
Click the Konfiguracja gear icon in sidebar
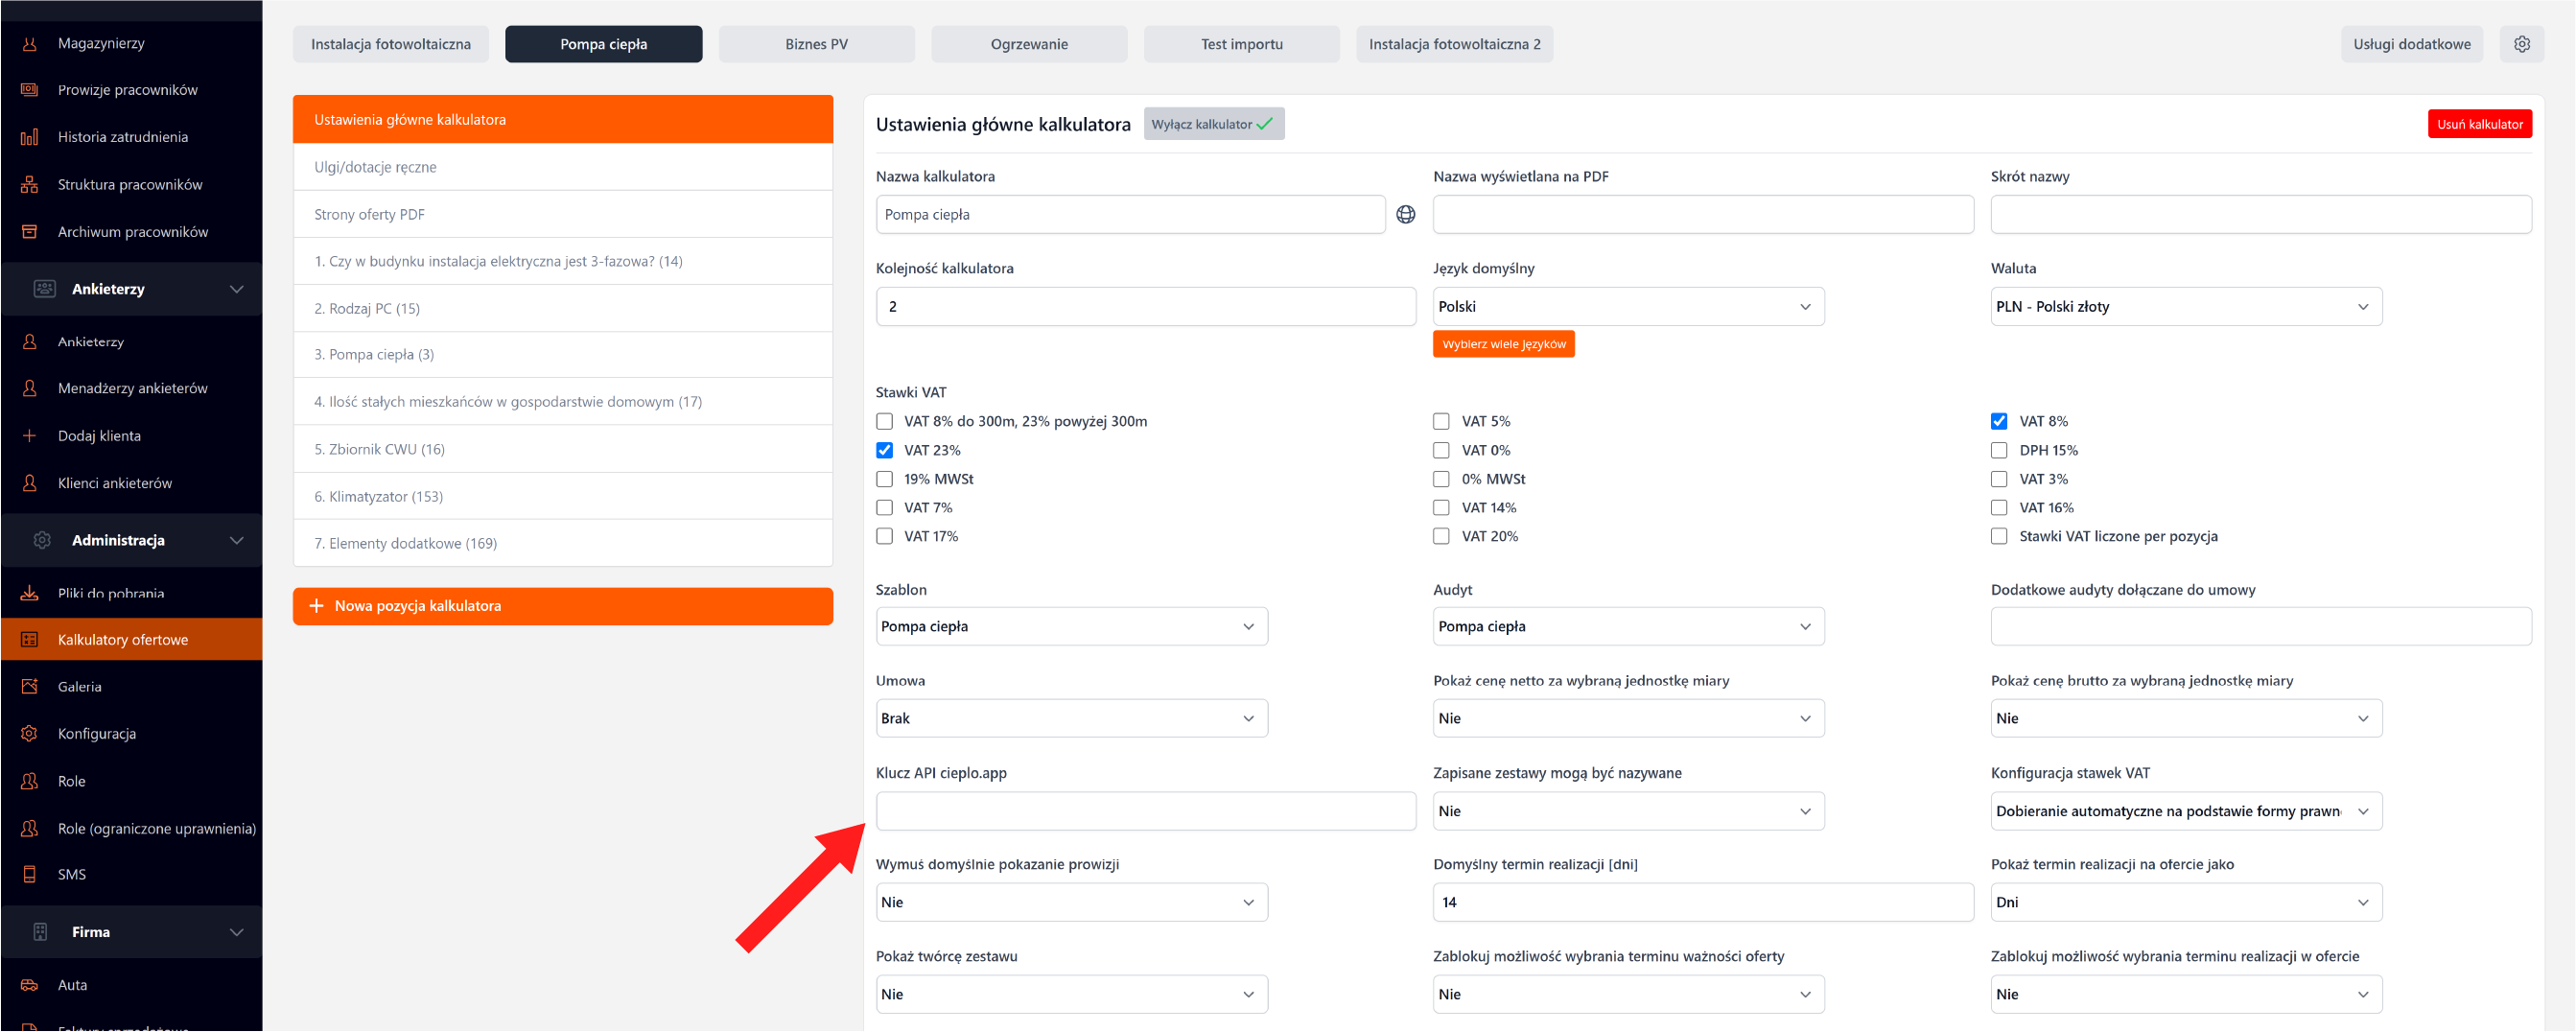click(x=30, y=733)
